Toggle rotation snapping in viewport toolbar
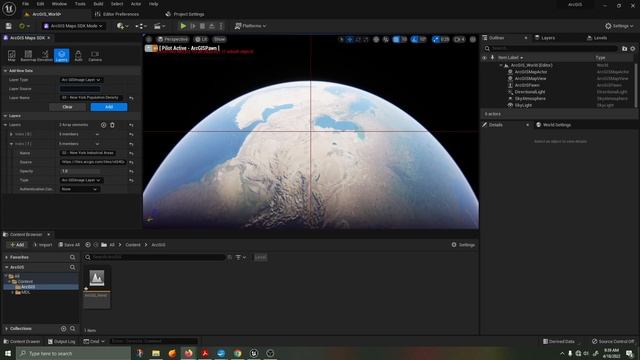The image size is (640, 360). coord(415,39)
